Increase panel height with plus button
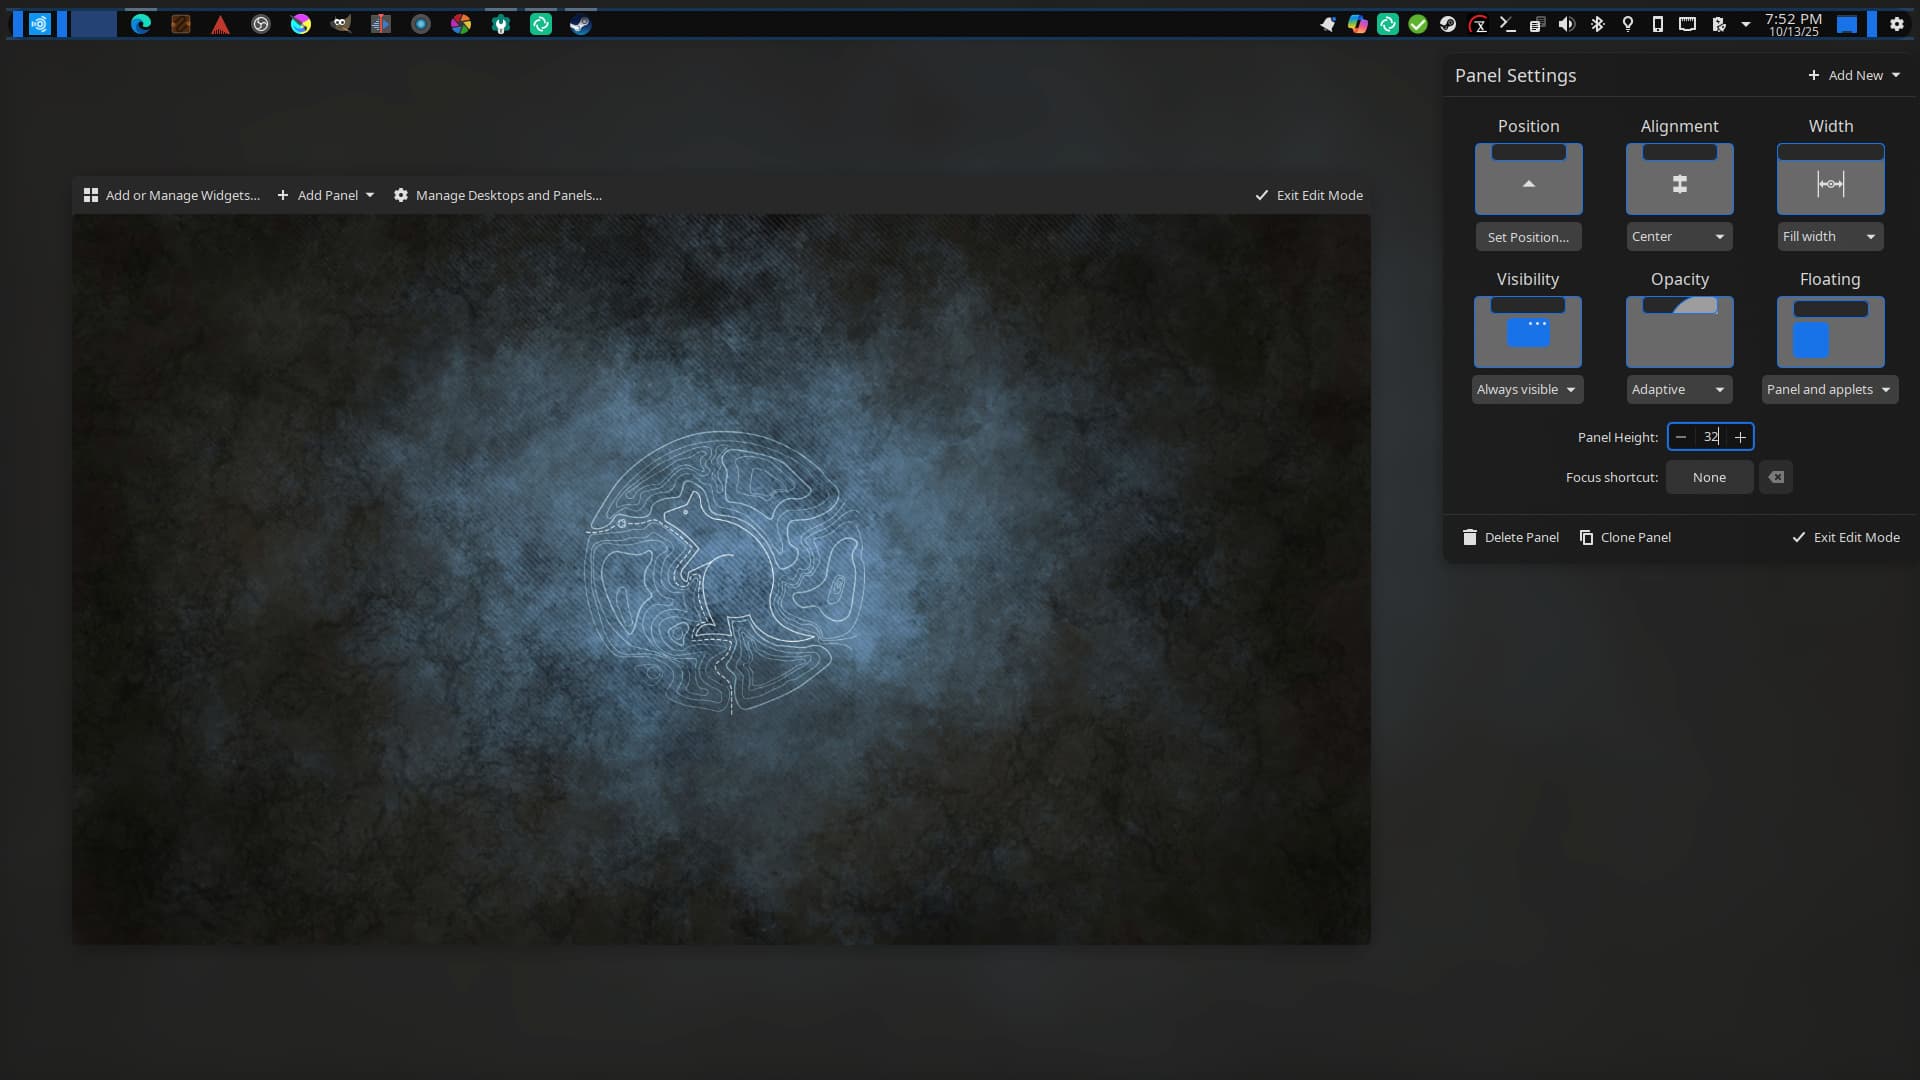 tap(1740, 437)
